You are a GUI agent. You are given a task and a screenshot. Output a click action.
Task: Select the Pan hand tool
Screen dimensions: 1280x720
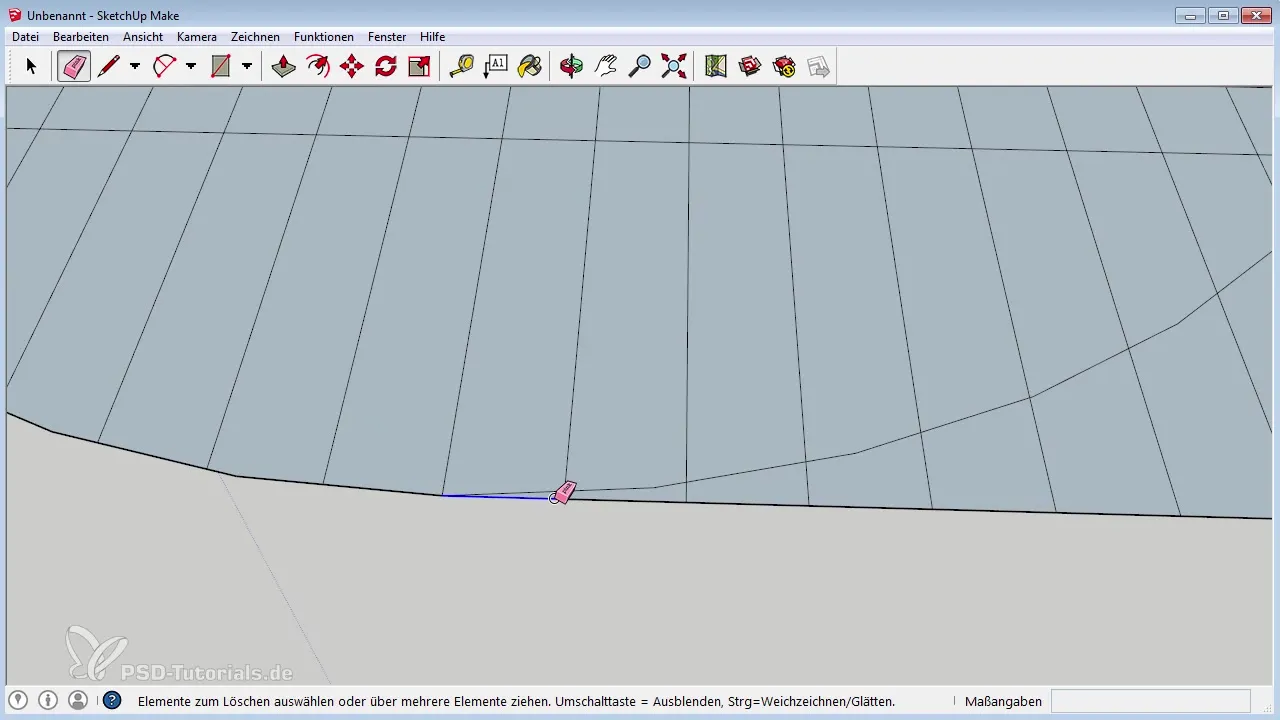pyautogui.click(x=606, y=66)
